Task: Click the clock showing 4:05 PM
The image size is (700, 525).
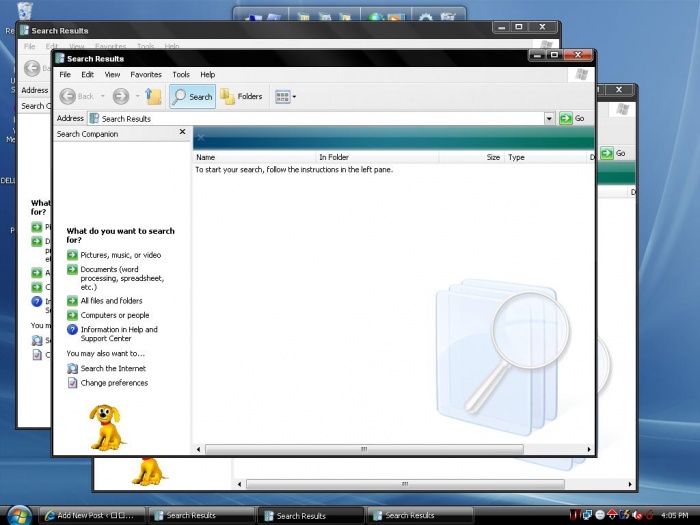Action: [675, 515]
